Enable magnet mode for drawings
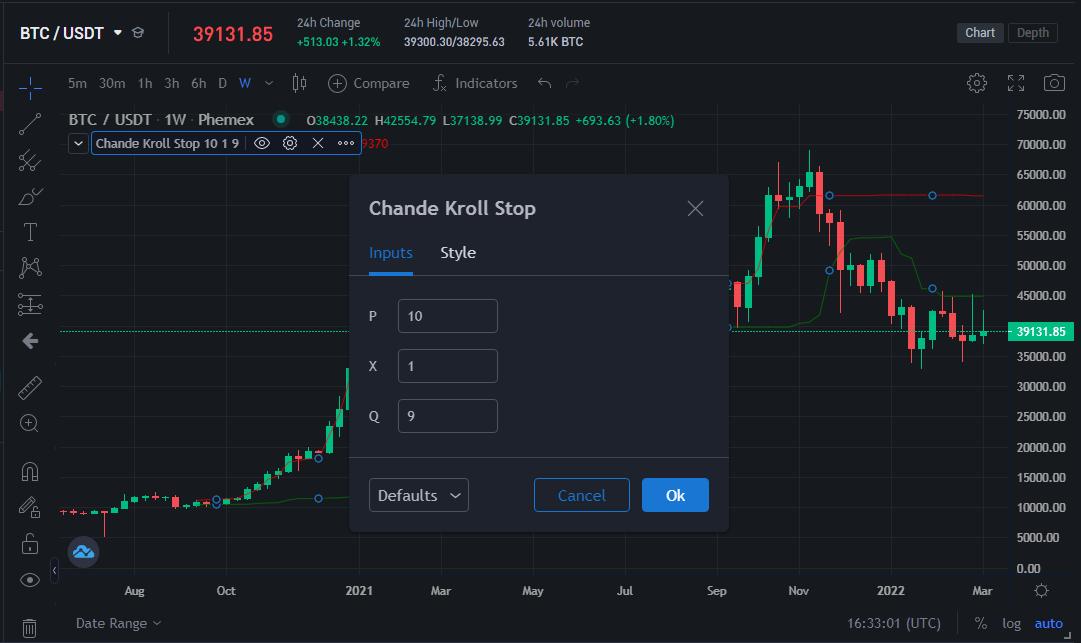1081x643 pixels. pos(30,470)
